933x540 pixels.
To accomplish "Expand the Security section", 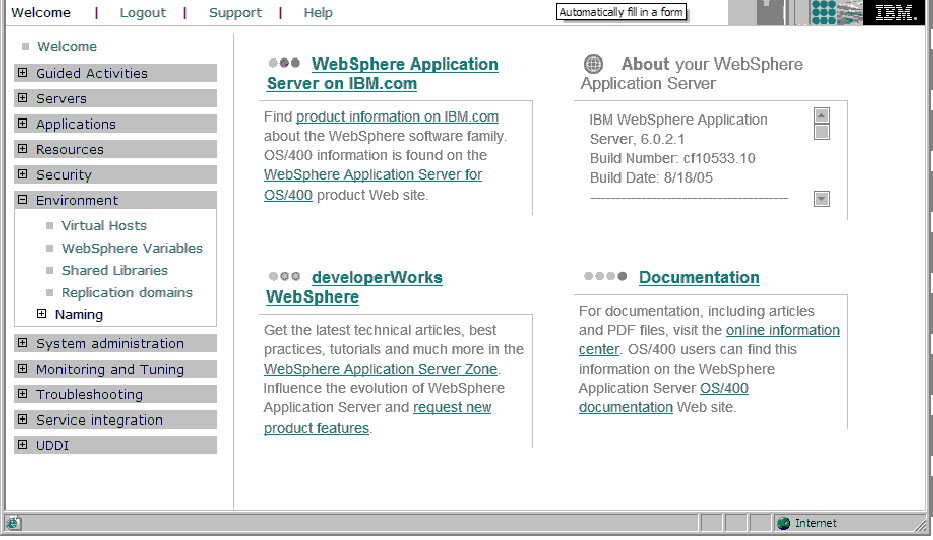I will tap(23, 174).
